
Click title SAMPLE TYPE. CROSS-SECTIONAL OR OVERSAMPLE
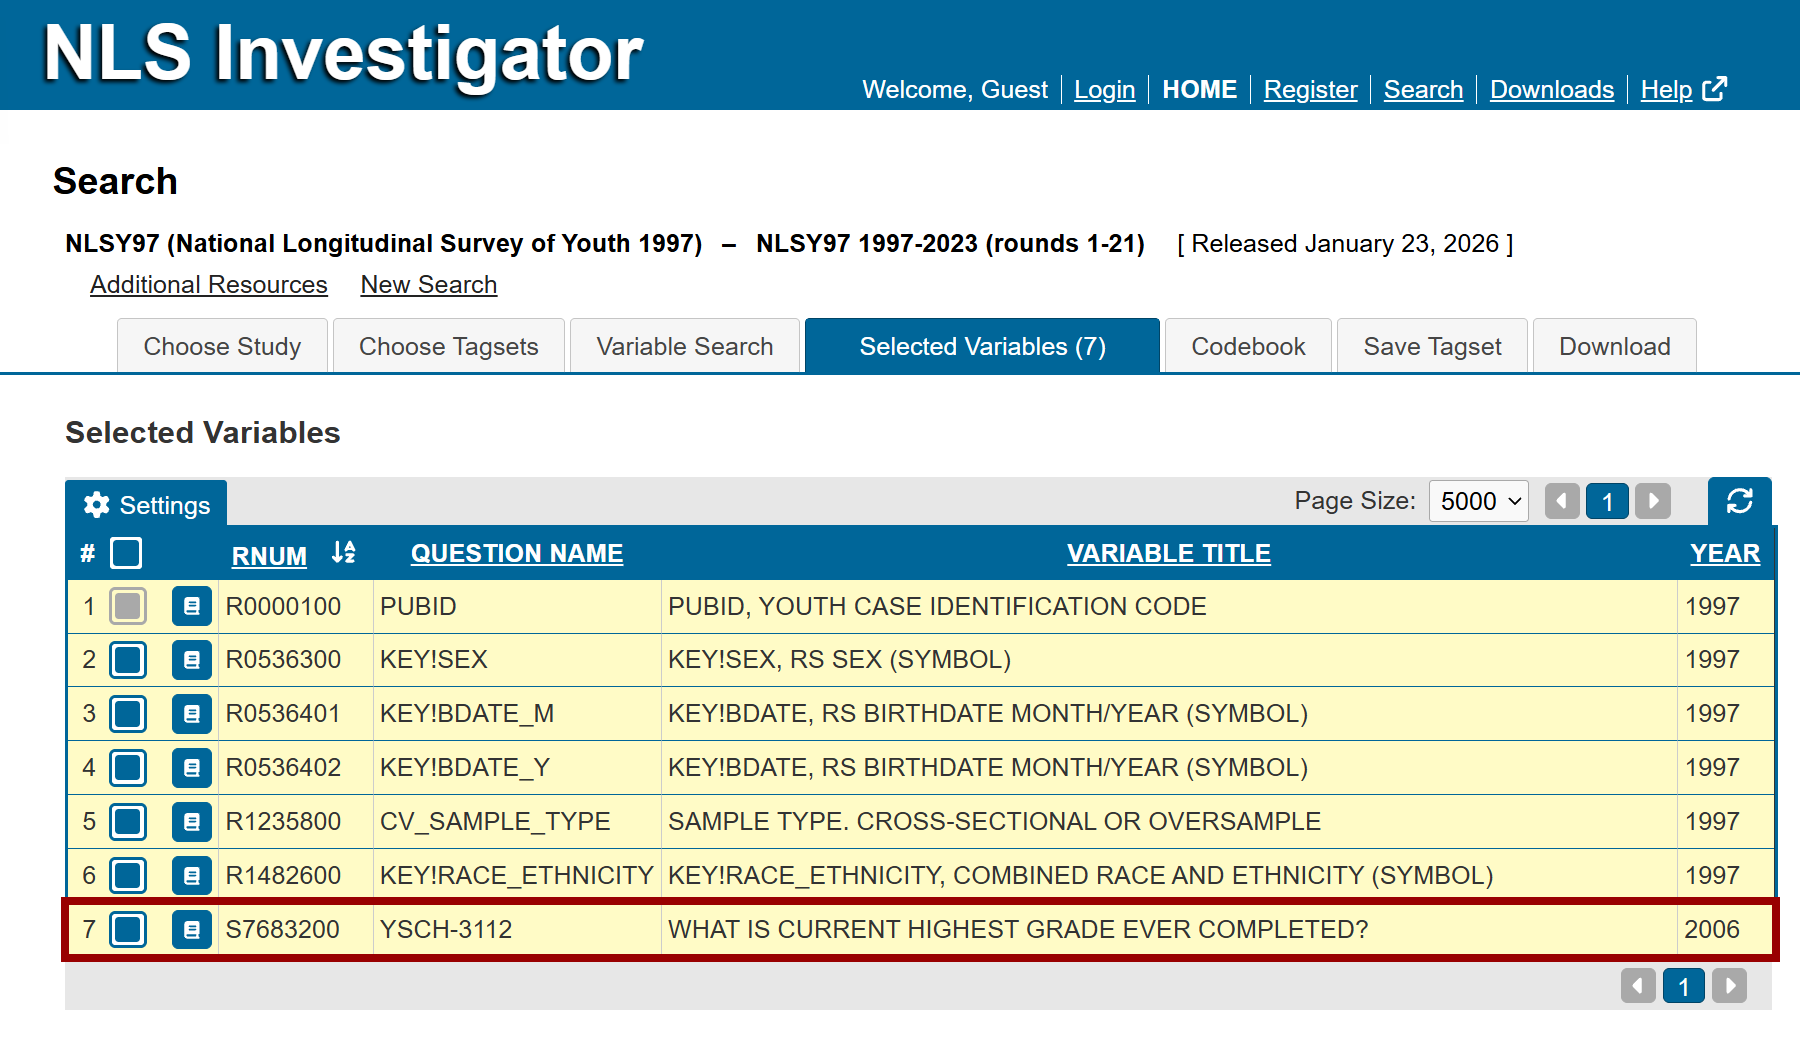[994, 821]
